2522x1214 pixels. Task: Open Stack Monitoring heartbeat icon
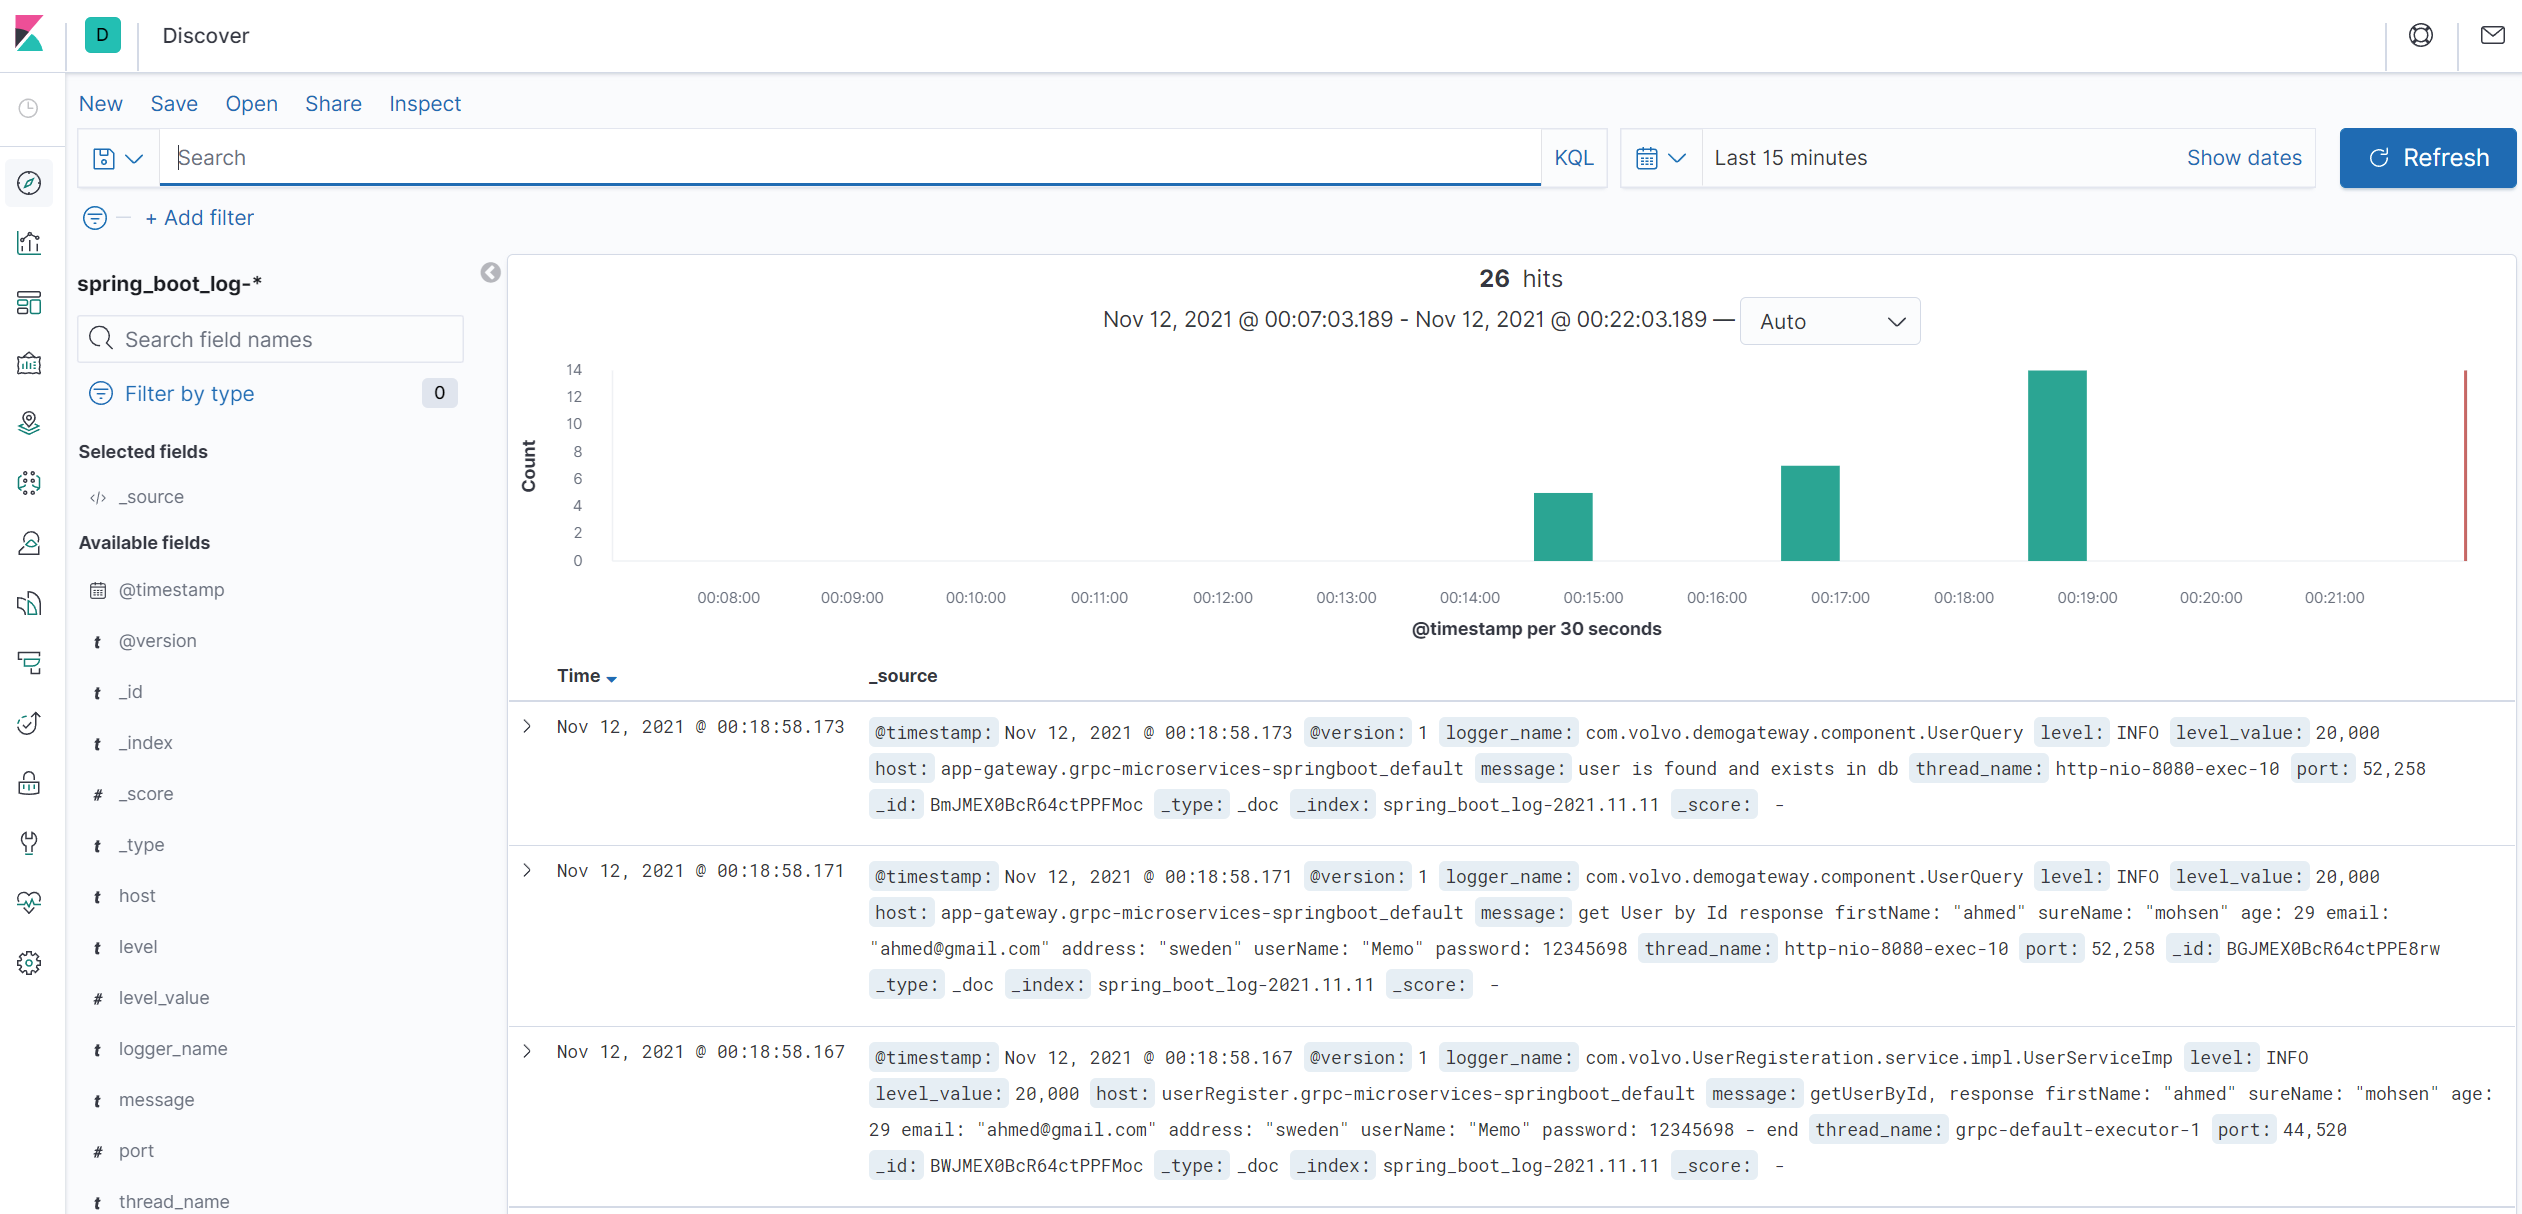pyautogui.click(x=29, y=903)
